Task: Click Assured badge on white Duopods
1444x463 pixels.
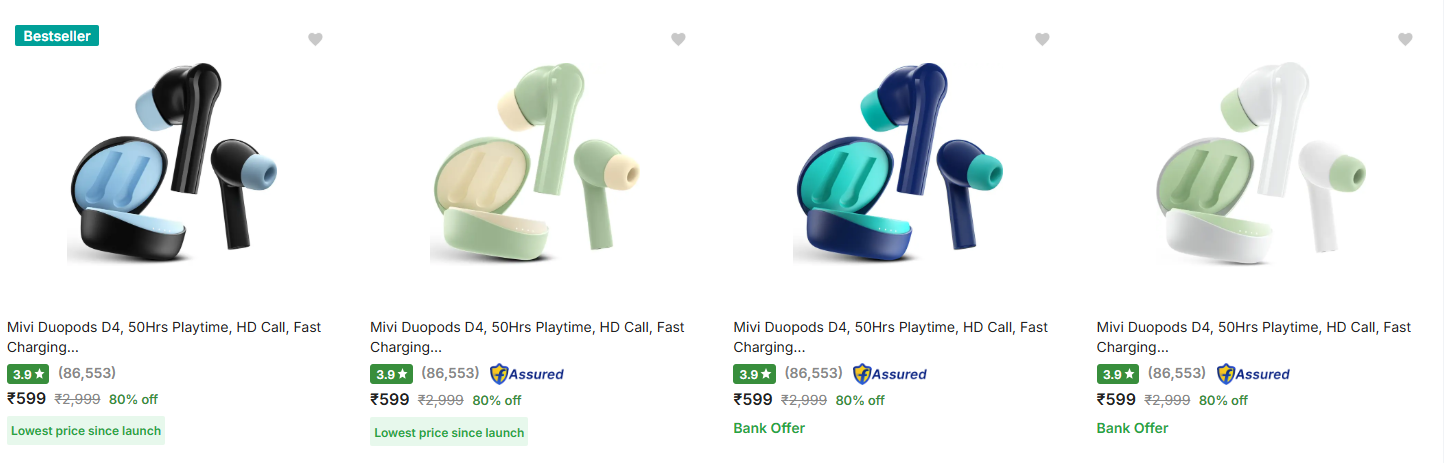Action: [x=1254, y=374]
